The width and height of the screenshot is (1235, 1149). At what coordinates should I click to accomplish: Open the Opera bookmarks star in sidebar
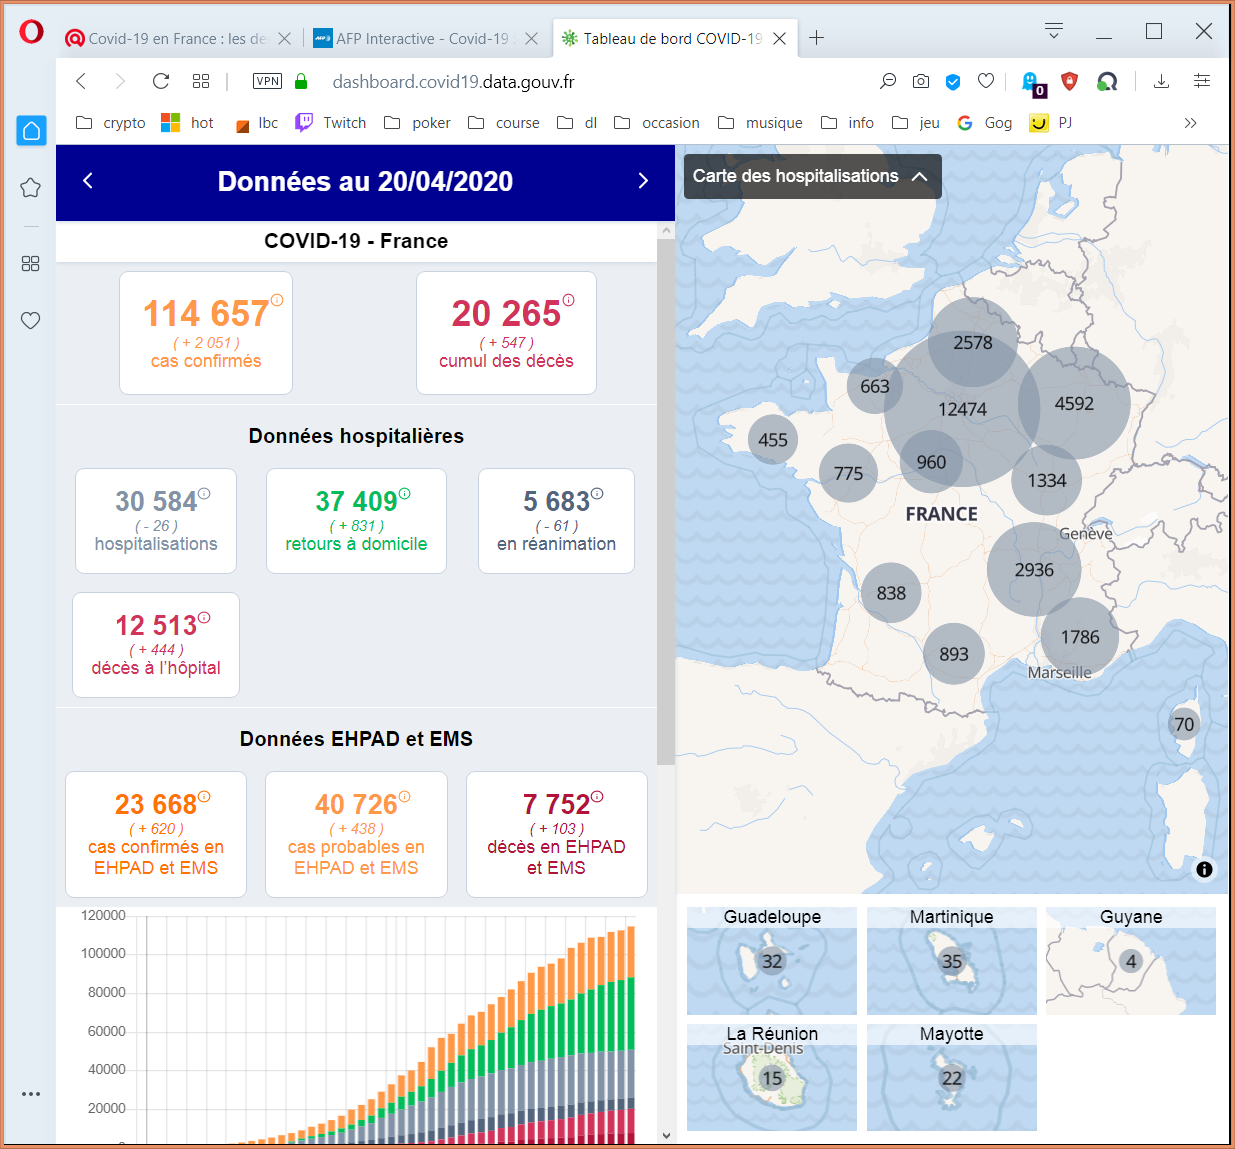(x=31, y=187)
